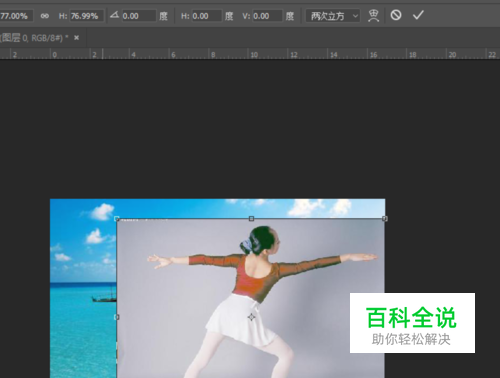Edit the height percentage field 76.99%
The image size is (500, 378).
pyautogui.click(x=86, y=16)
